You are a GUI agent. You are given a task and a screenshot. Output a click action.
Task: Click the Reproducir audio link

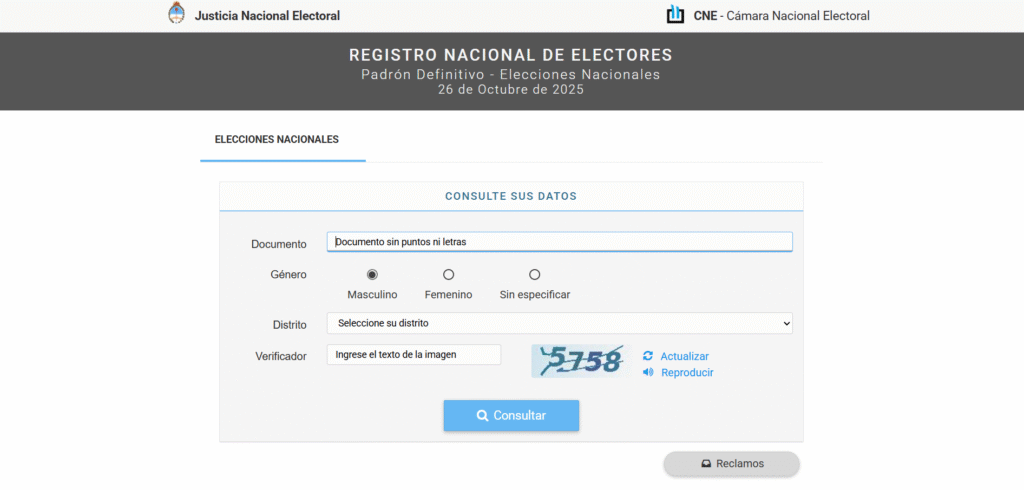[x=687, y=372]
